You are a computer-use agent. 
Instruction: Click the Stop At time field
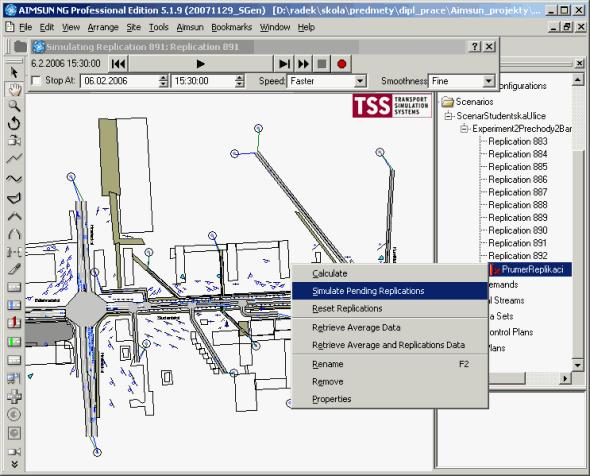203,81
